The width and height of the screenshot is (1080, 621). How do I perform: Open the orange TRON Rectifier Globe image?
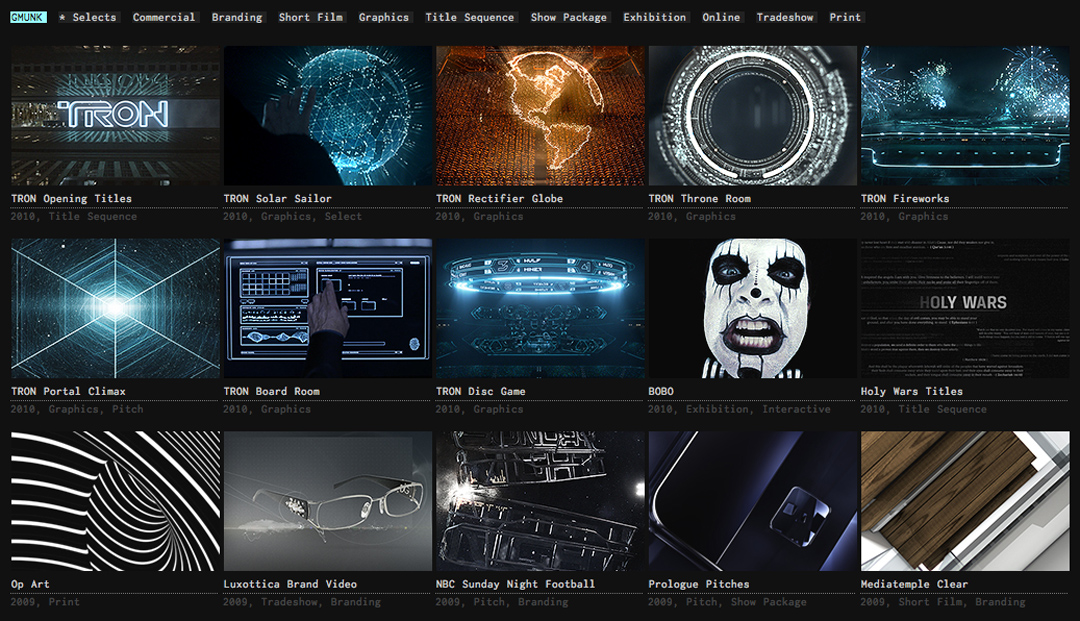540,115
